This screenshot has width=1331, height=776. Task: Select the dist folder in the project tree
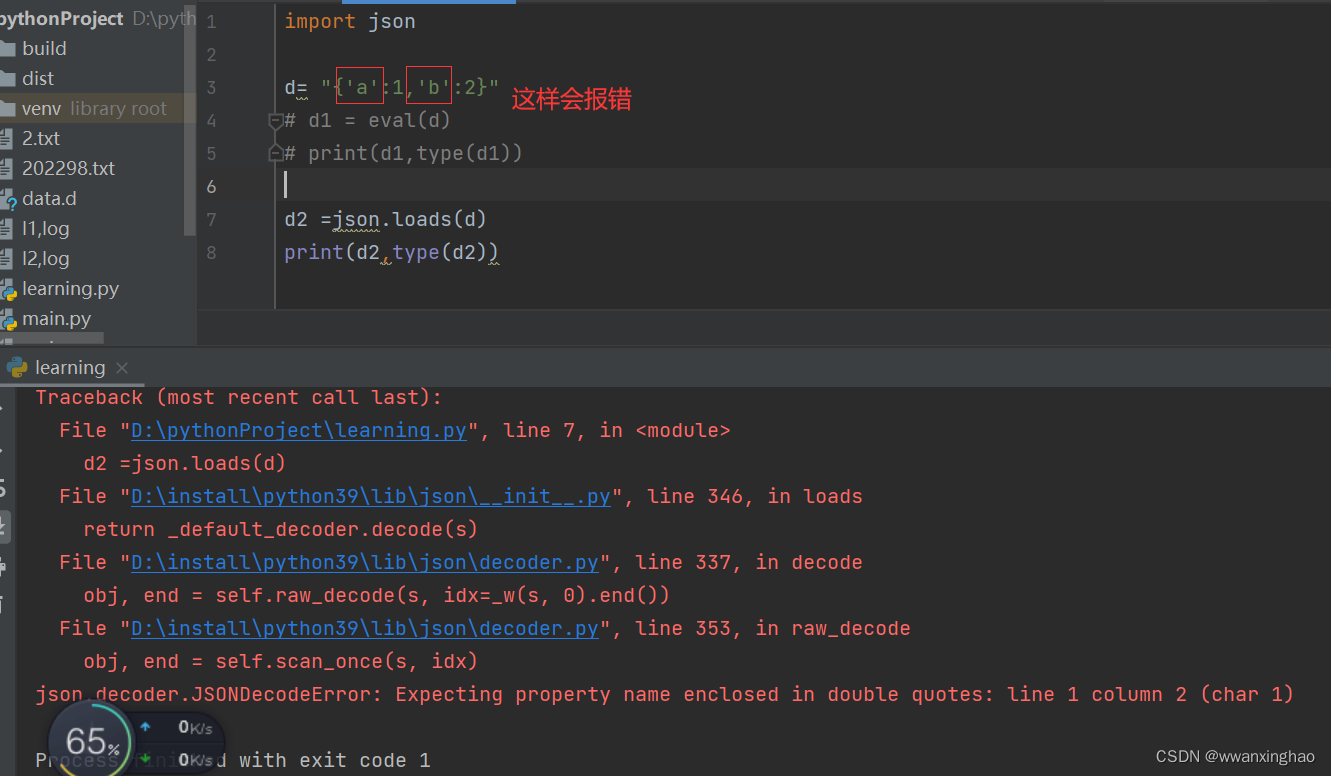[x=38, y=78]
